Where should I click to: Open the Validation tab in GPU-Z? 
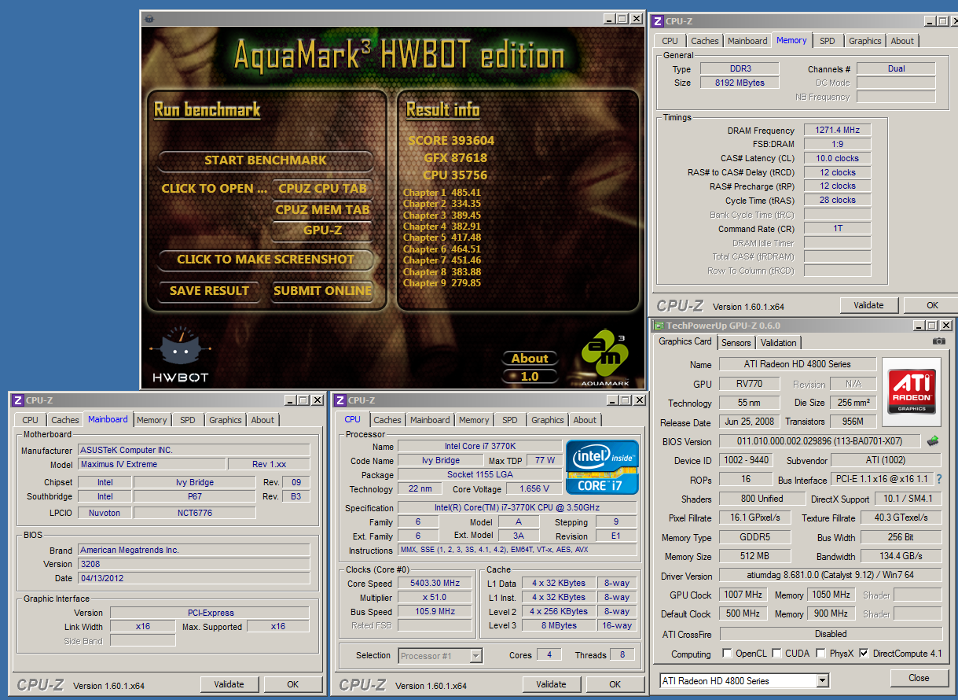(778, 343)
